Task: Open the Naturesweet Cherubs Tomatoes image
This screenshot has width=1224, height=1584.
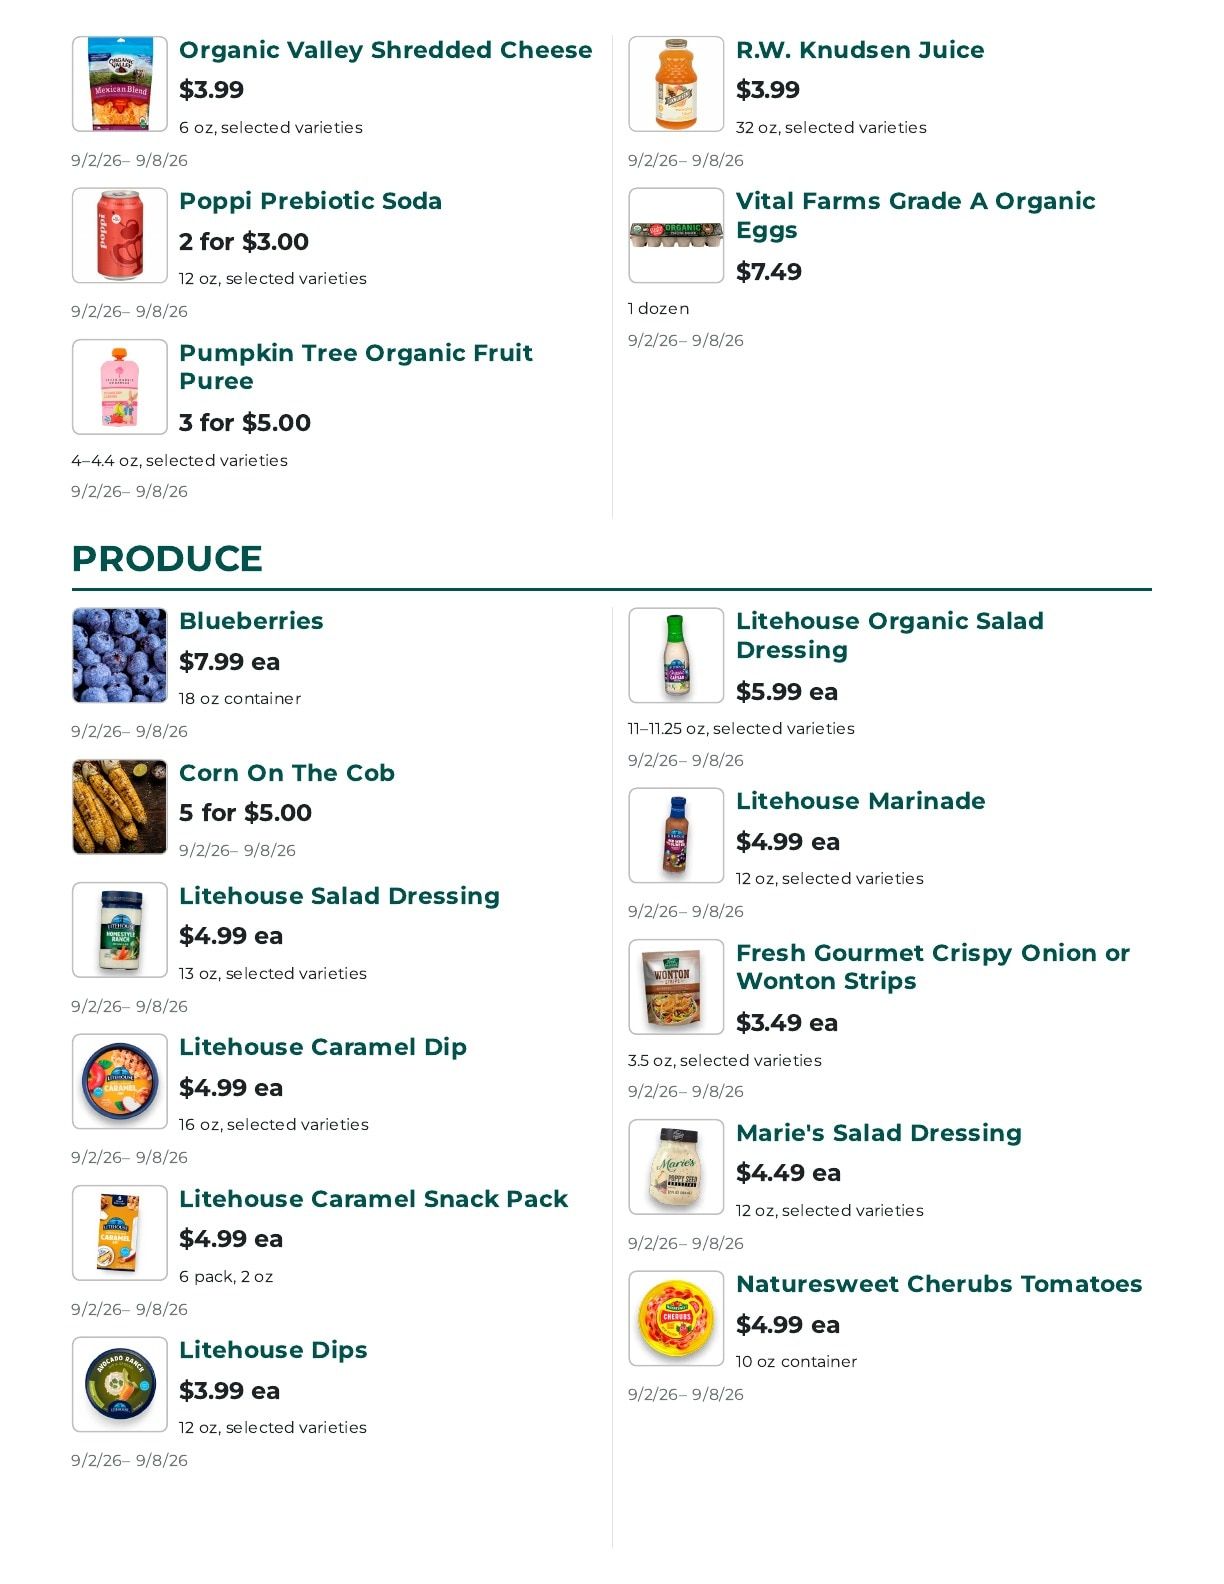Action: pyautogui.click(x=676, y=1318)
